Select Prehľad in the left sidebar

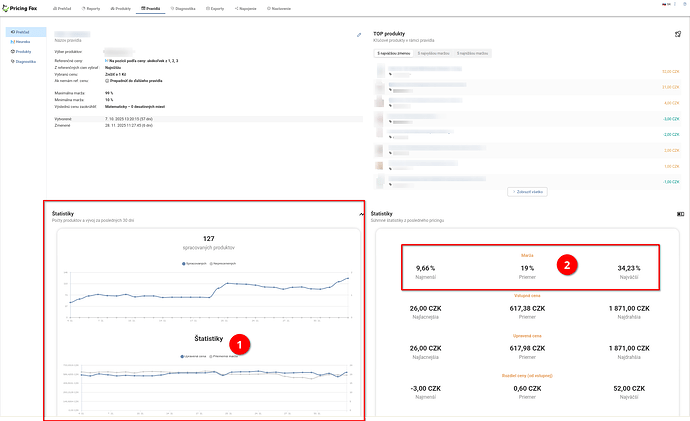21,32
